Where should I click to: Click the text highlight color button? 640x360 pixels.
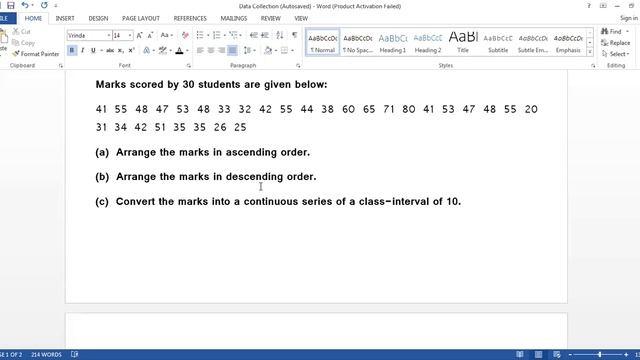click(163, 50)
